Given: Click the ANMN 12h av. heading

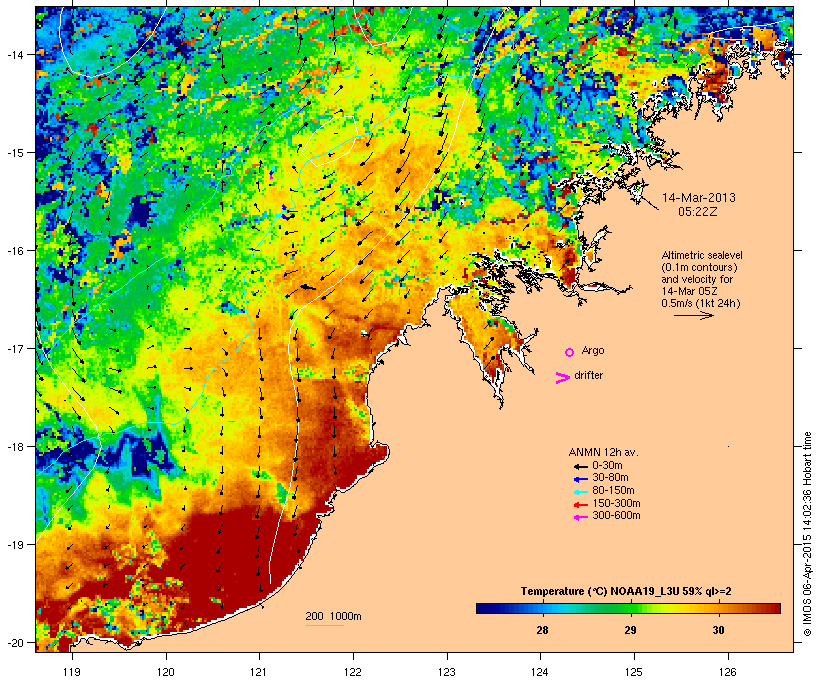Looking at the screenshot, I should click(603, 452).
